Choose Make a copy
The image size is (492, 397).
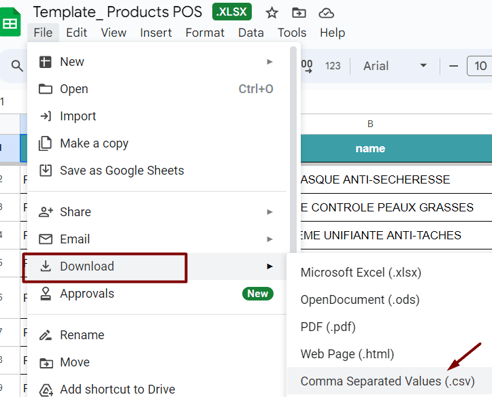click(x=157, y=143)
